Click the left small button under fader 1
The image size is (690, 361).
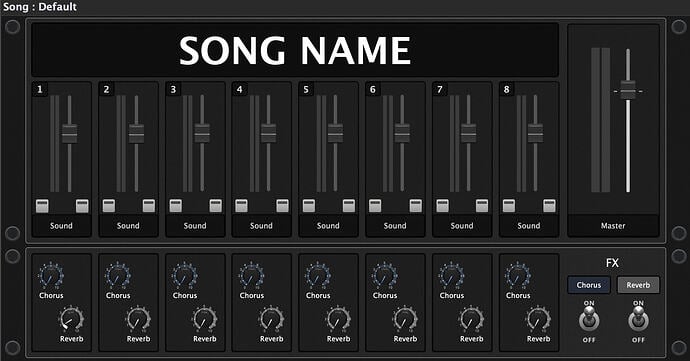pyautogui.click(x=42, y=206)
